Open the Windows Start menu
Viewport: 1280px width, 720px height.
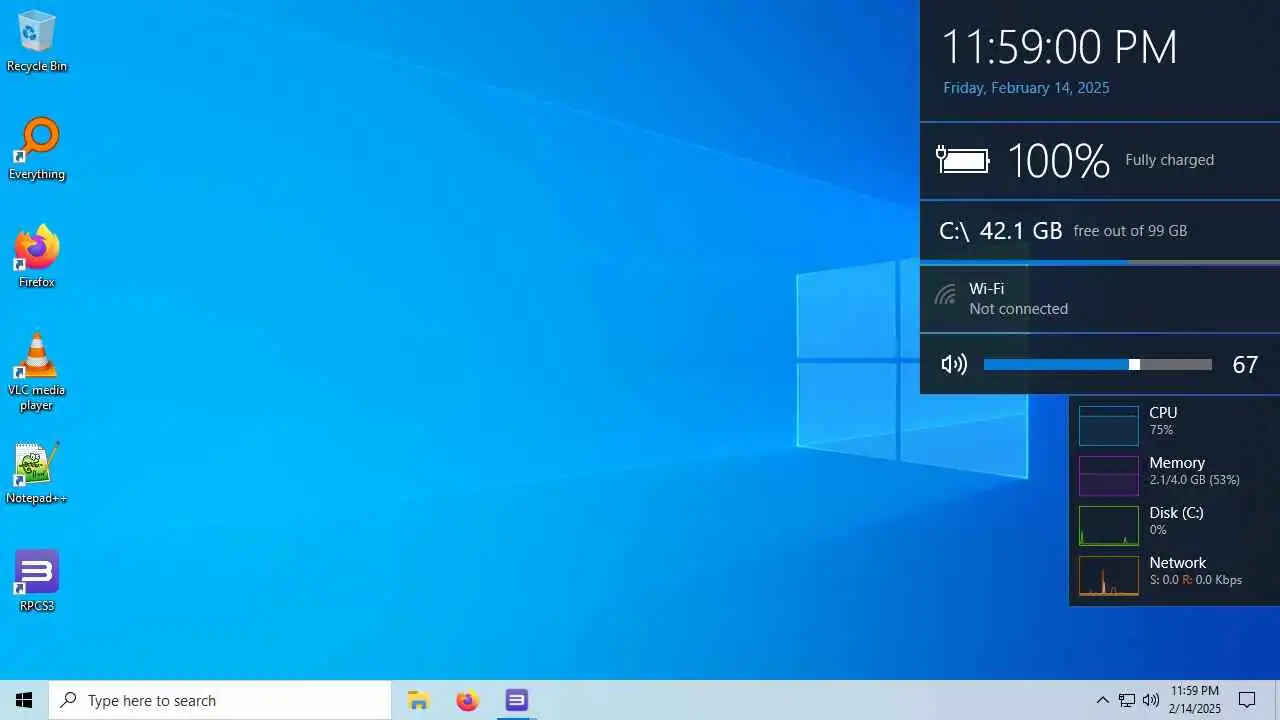coord(24,700)
